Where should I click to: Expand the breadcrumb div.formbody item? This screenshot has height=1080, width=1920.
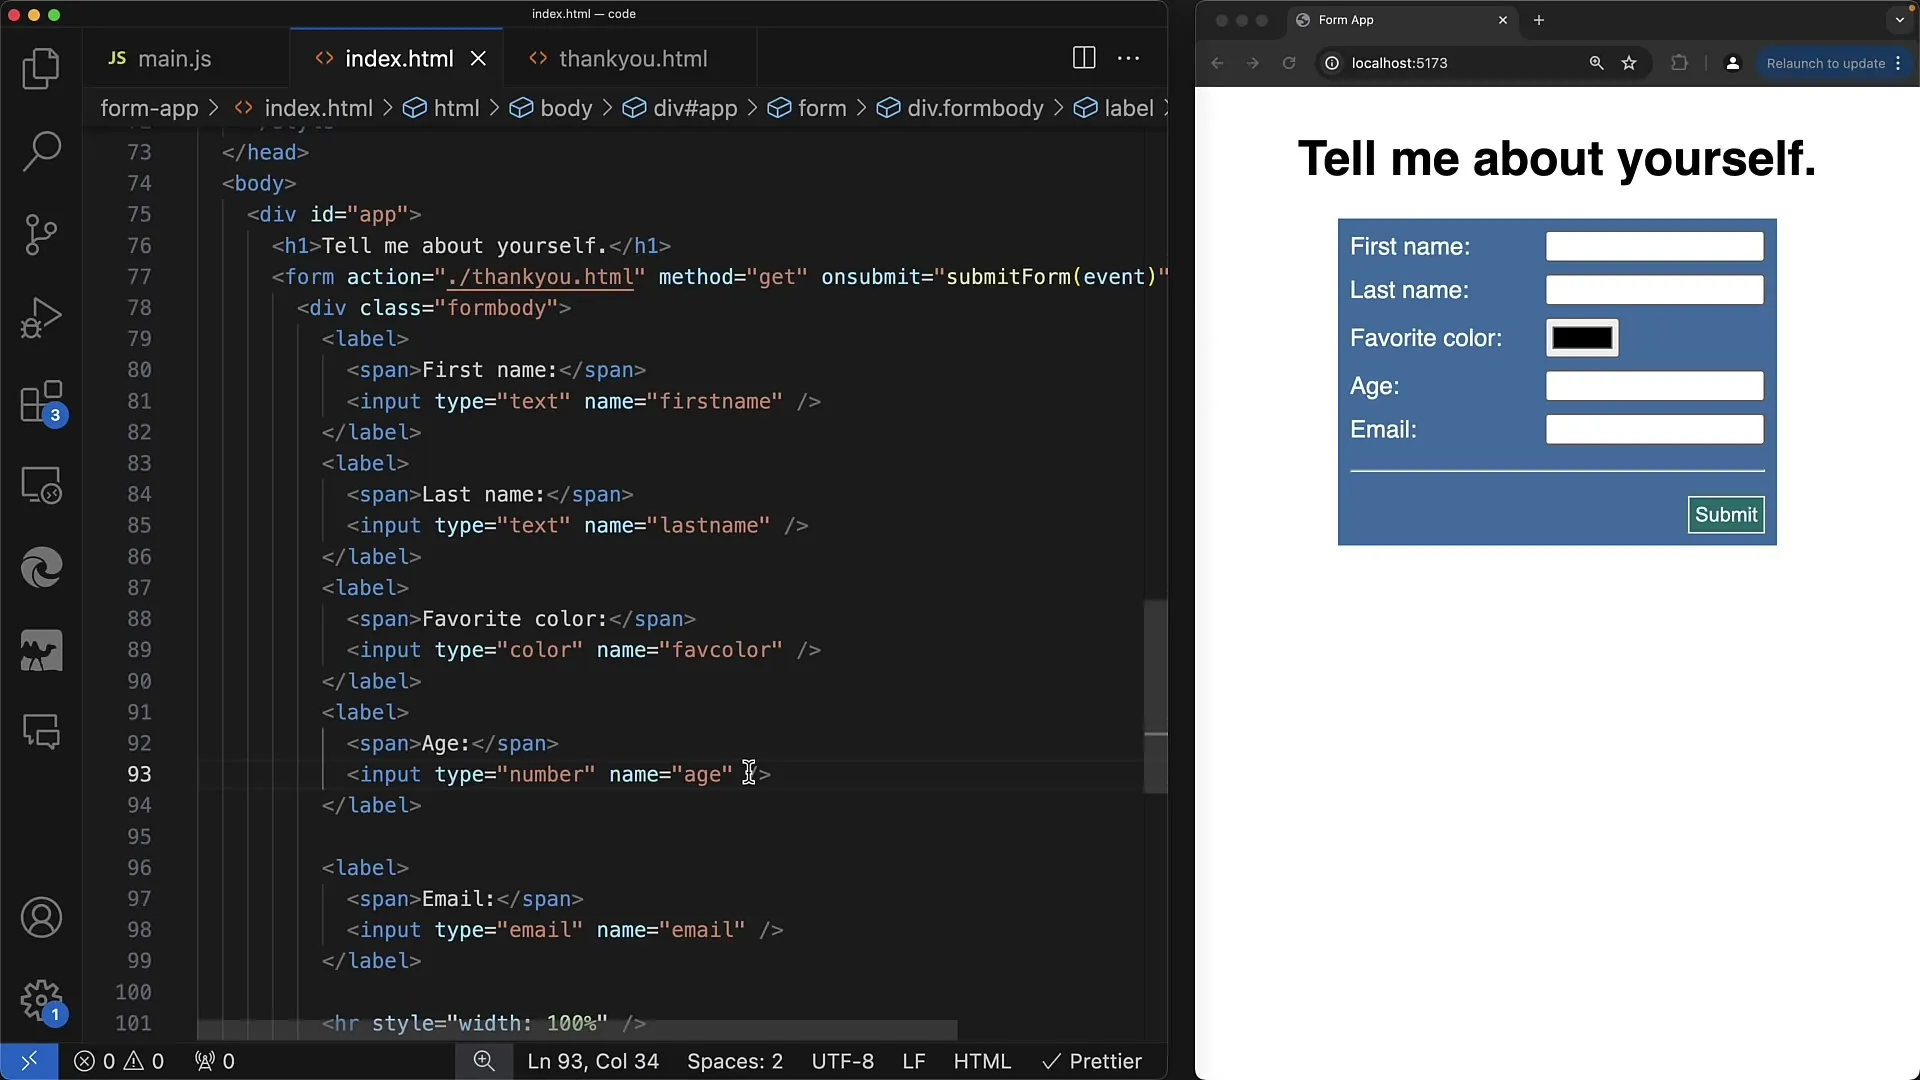click(975, 108)
